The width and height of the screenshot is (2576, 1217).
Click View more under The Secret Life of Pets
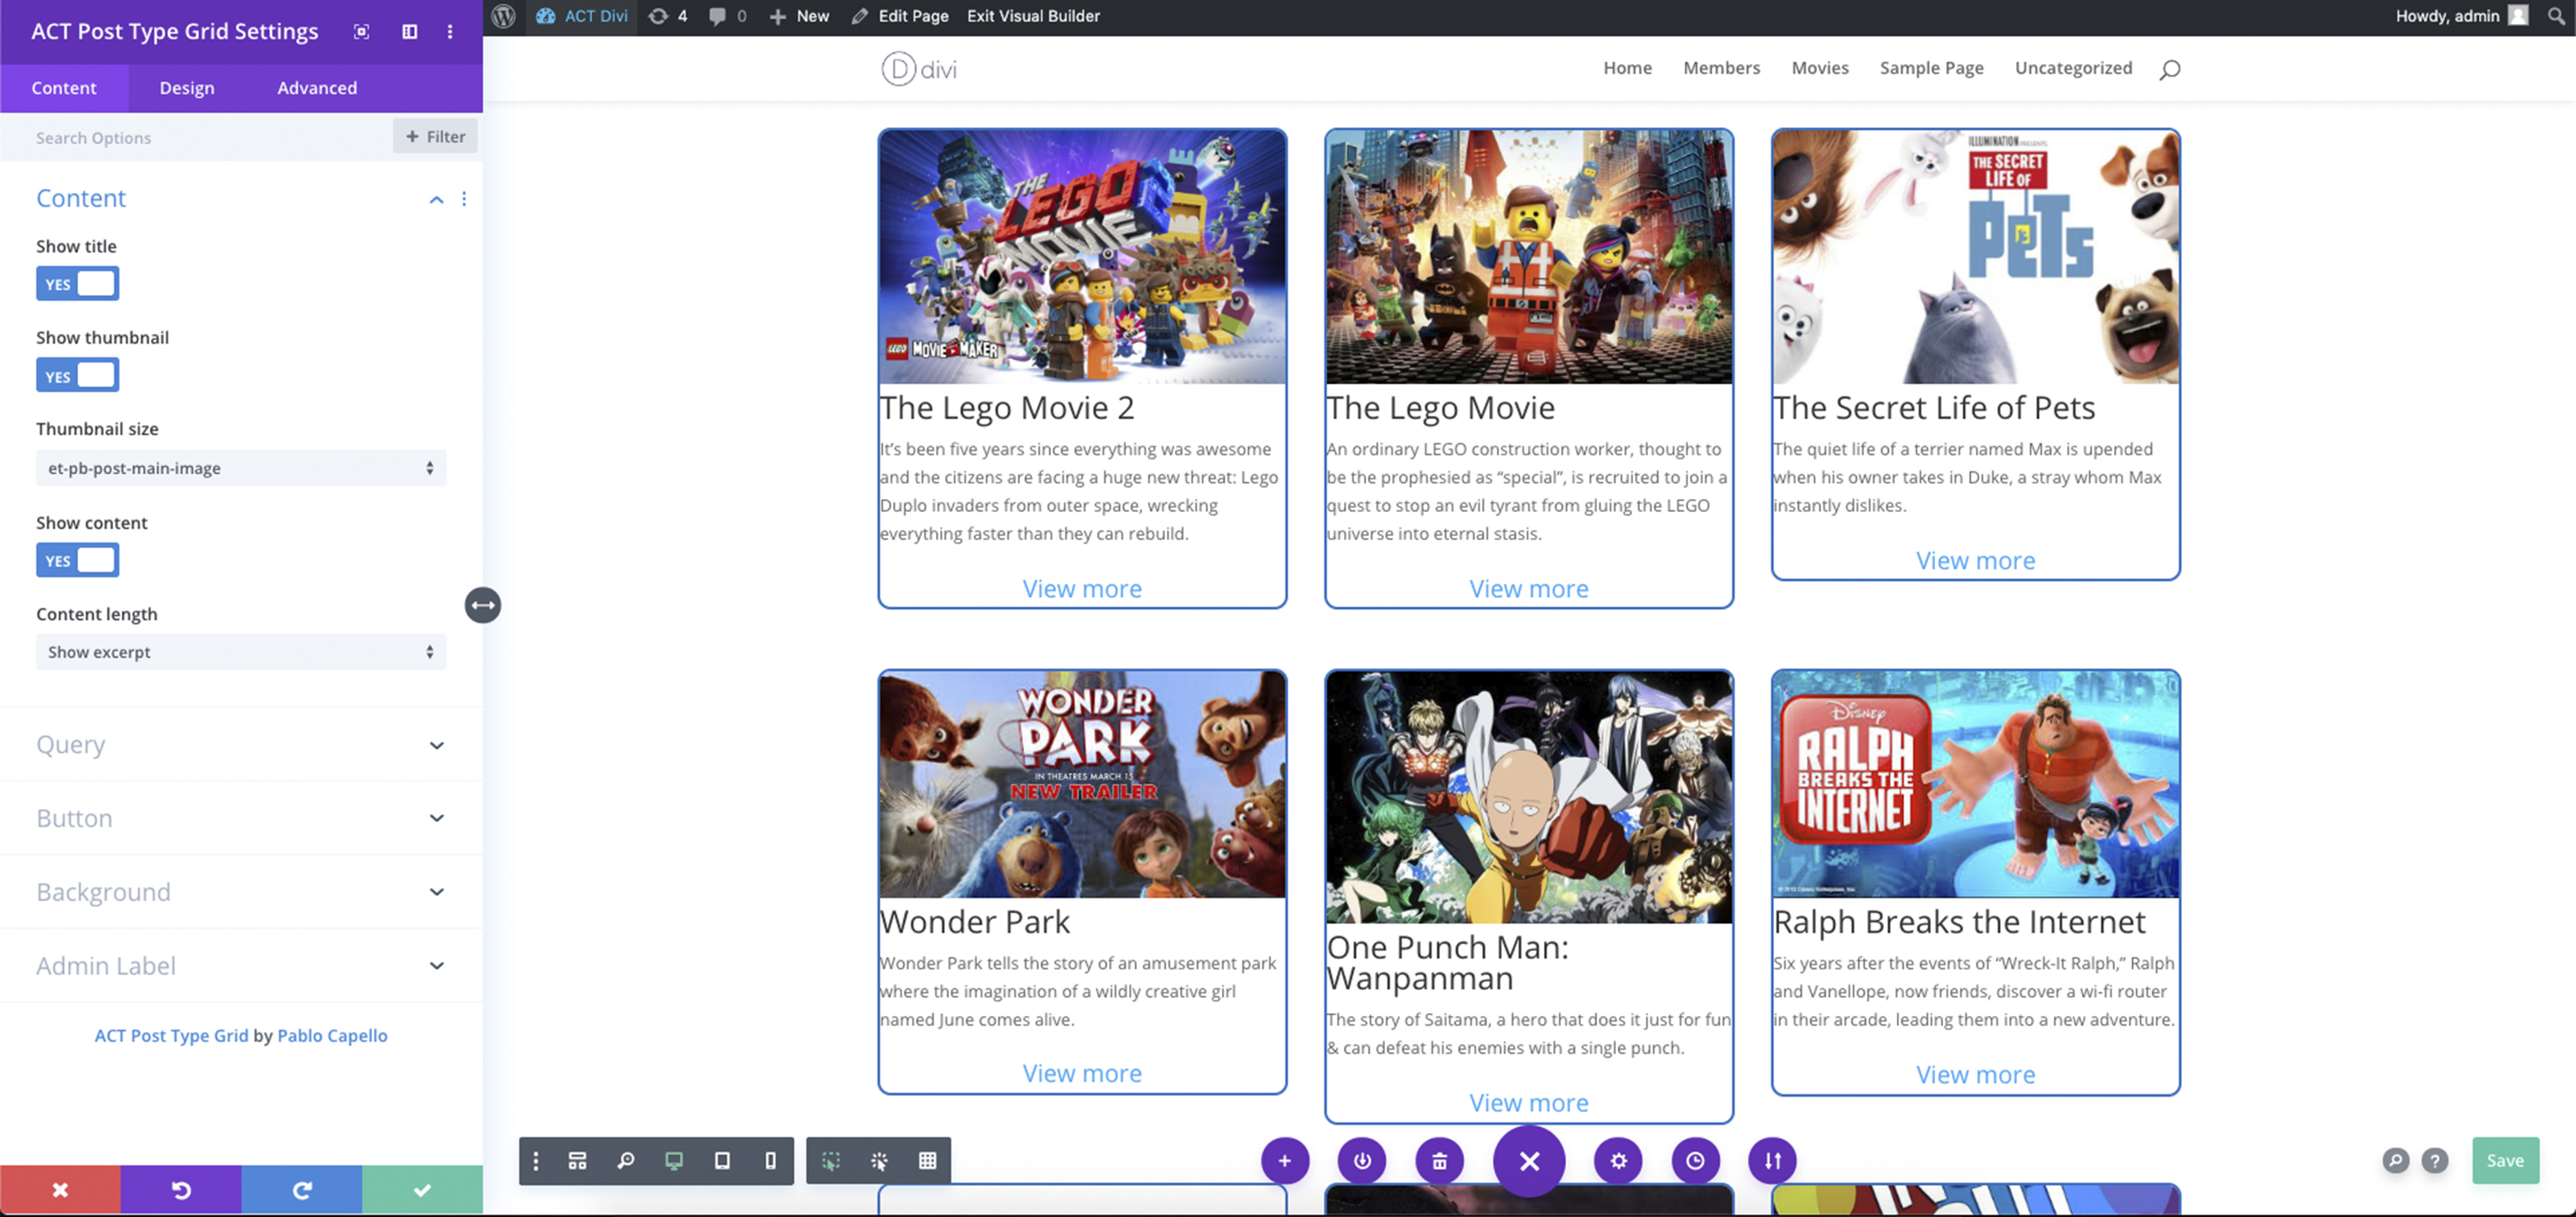(1975, 561)
